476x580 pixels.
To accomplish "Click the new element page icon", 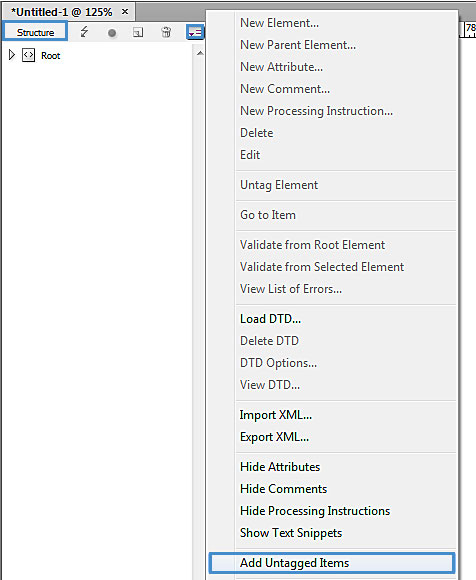I will point(138,33).
